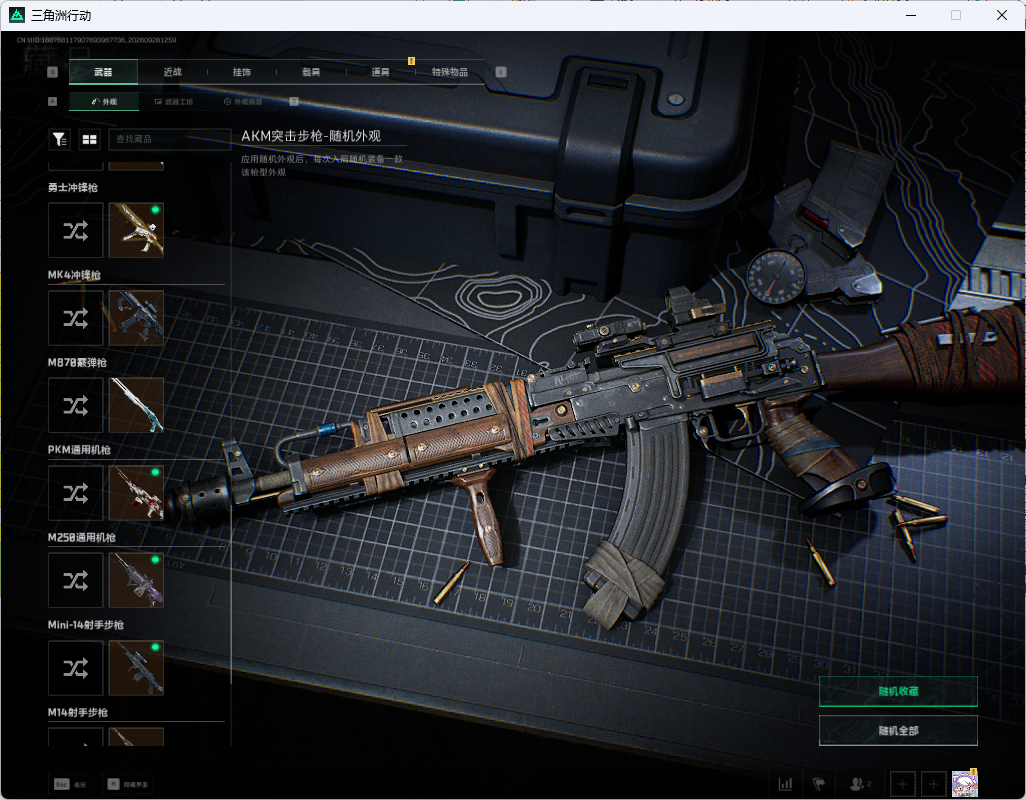Open the collection filter icon

coord(60,139)
